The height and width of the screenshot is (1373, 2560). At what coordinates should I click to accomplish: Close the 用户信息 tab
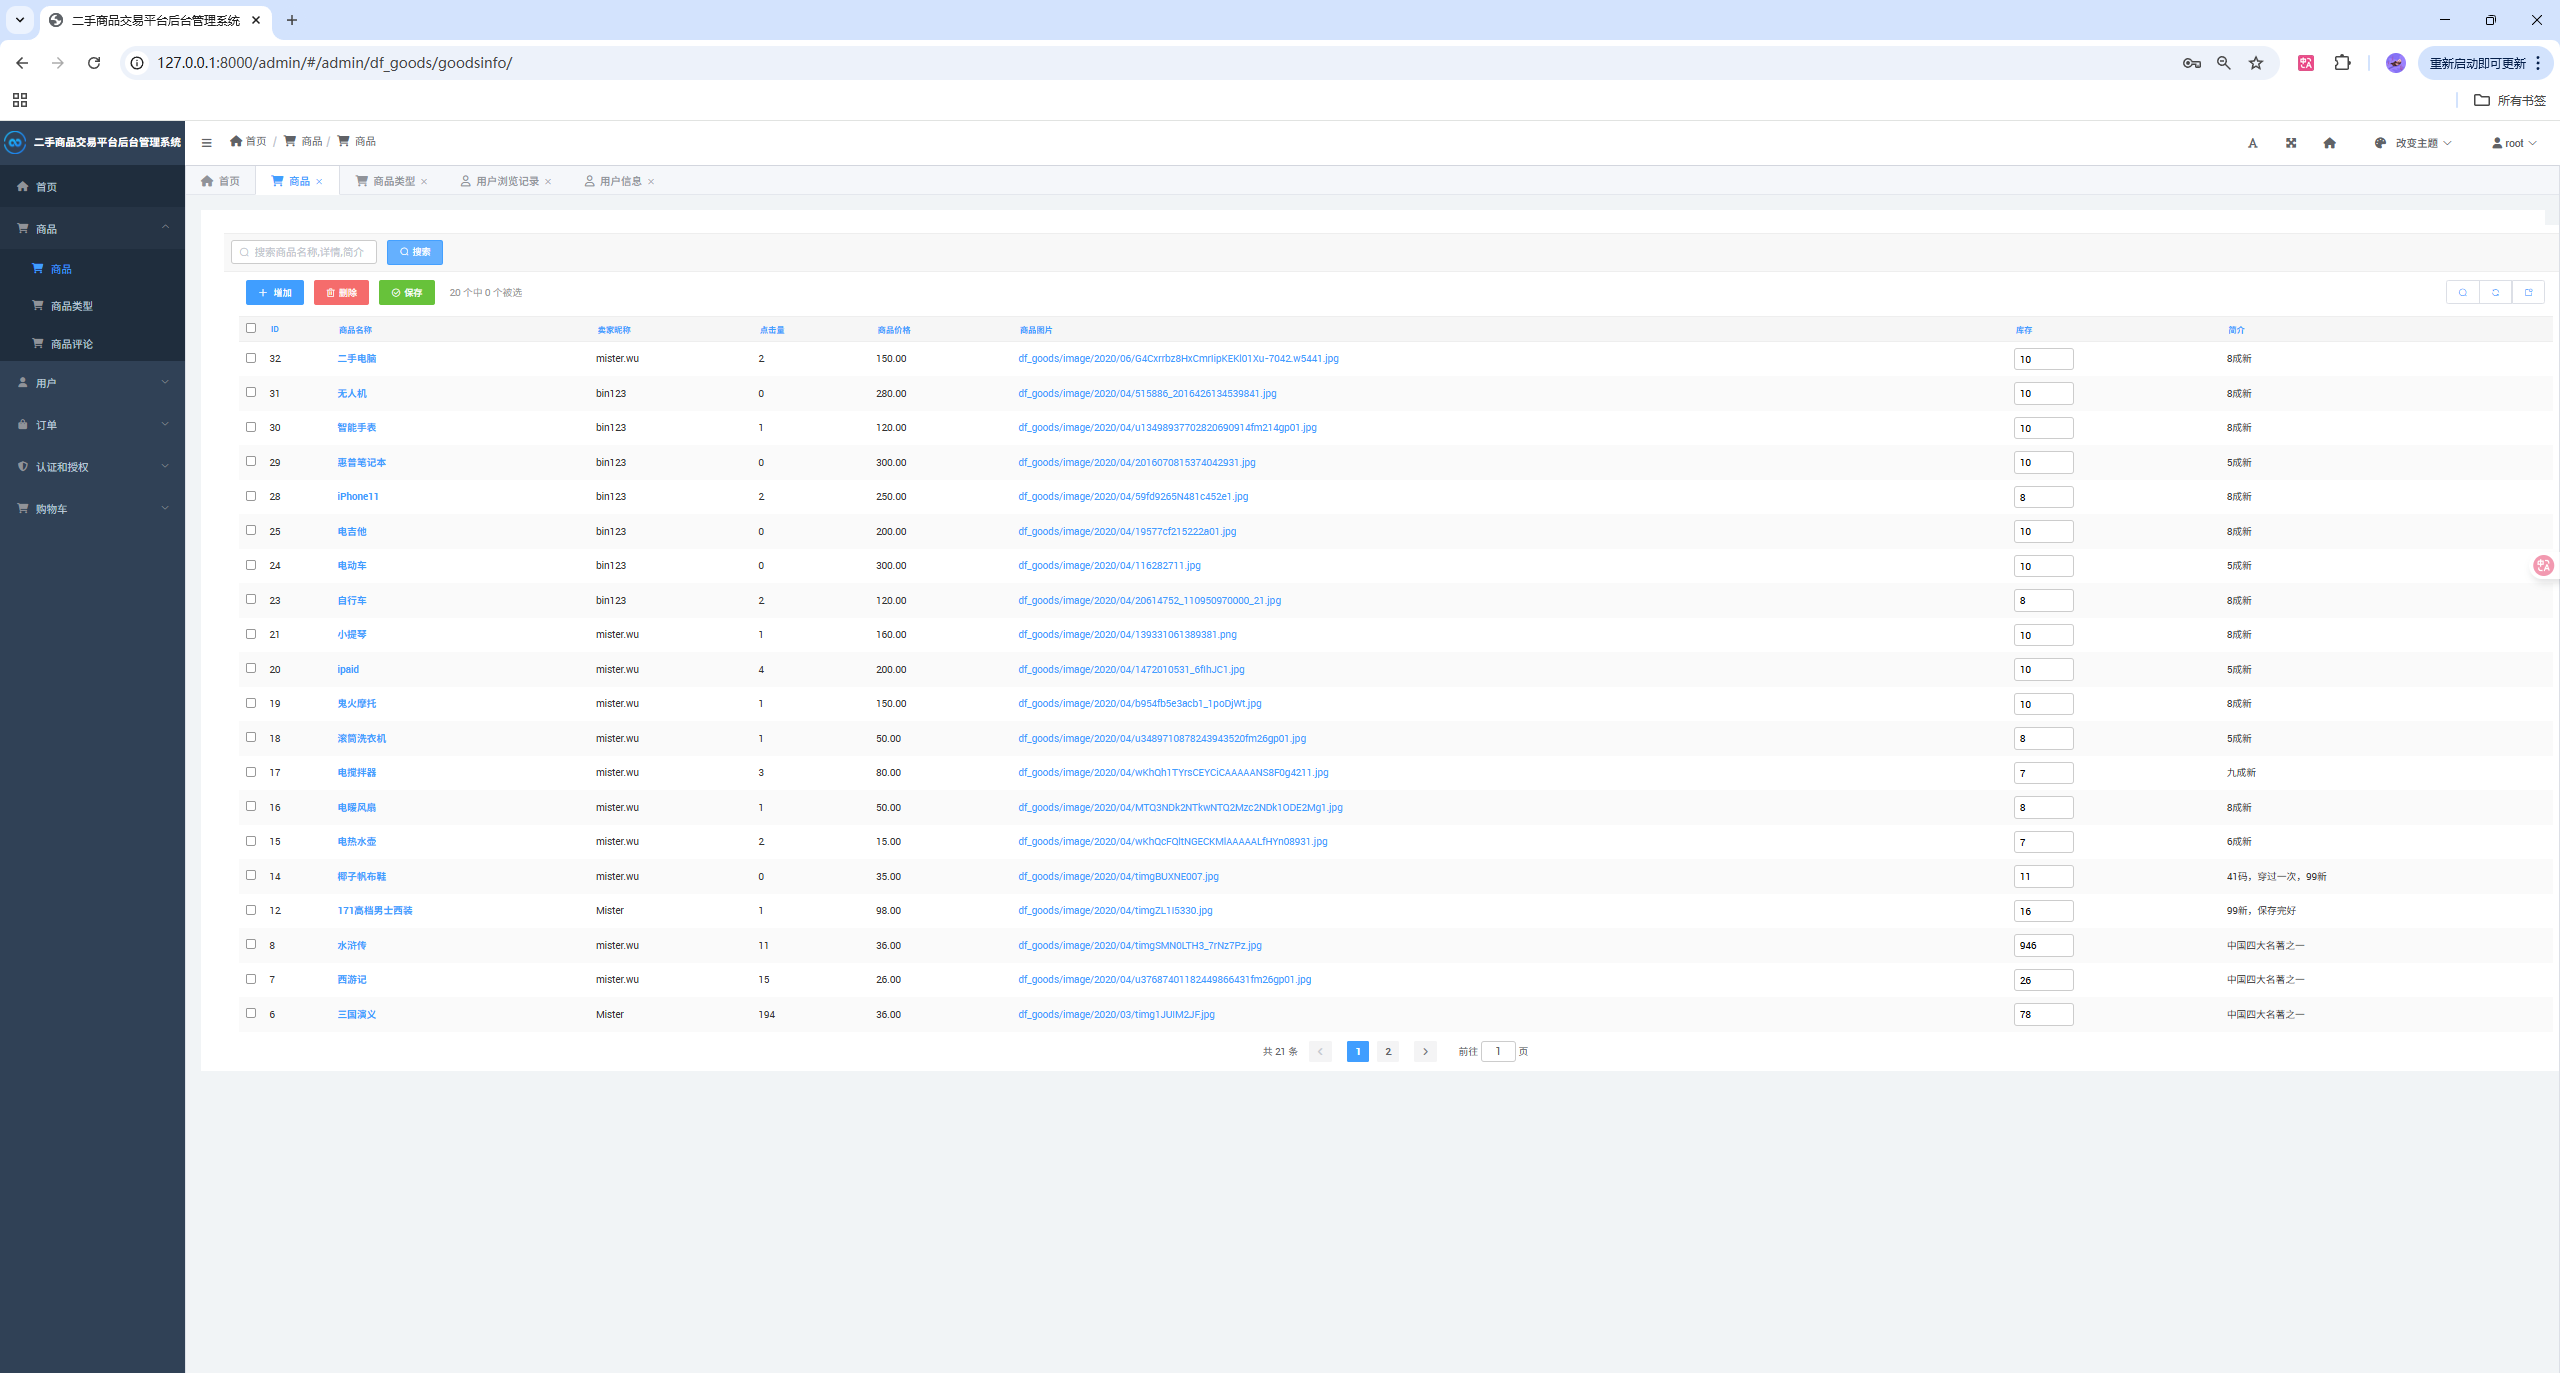(651, 182)
